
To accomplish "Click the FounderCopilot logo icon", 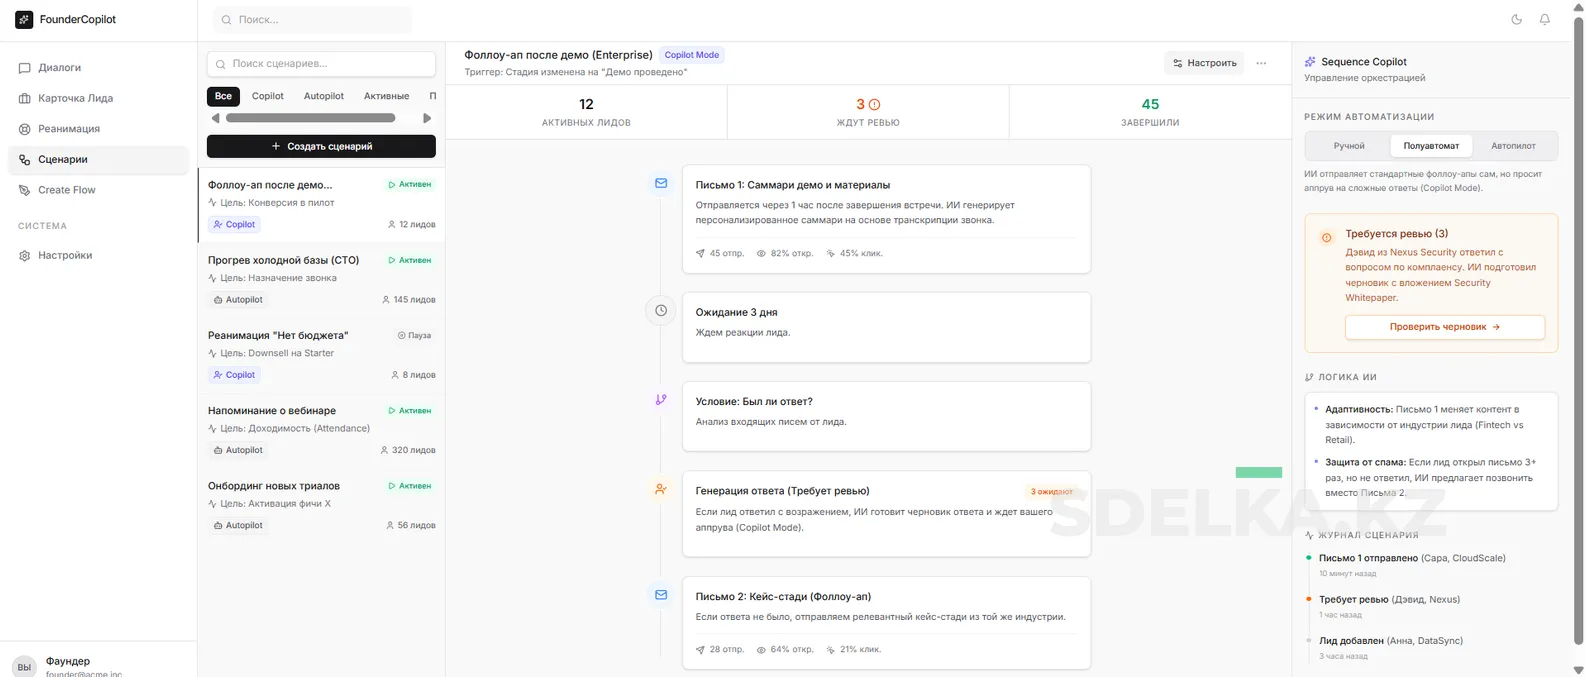I will tap(24, 20).
